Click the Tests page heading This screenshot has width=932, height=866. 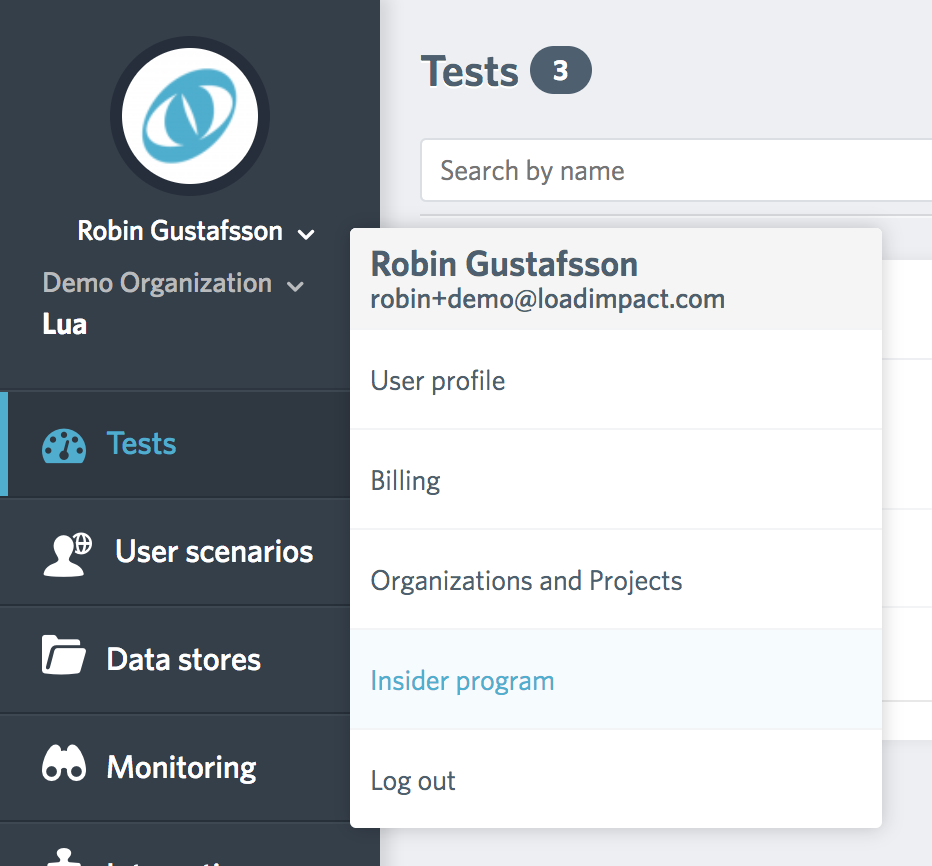(x=470, y=71)
